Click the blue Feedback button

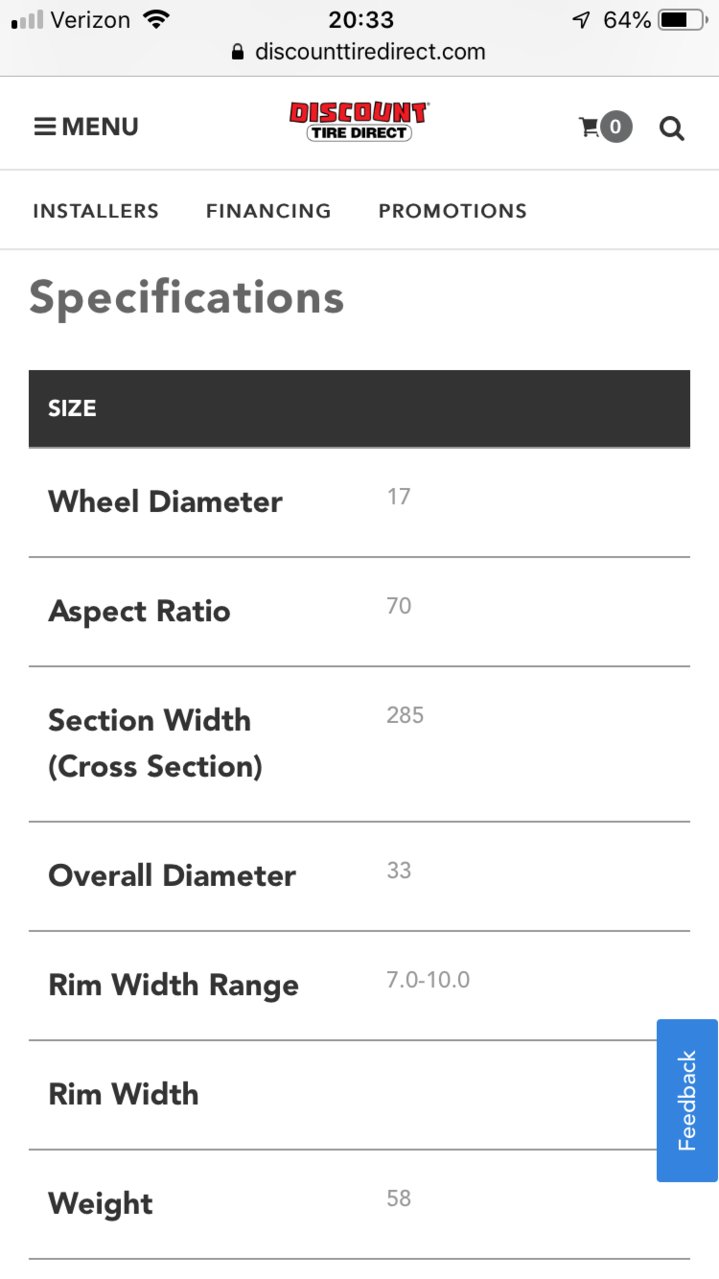[x=687, y=1100]
